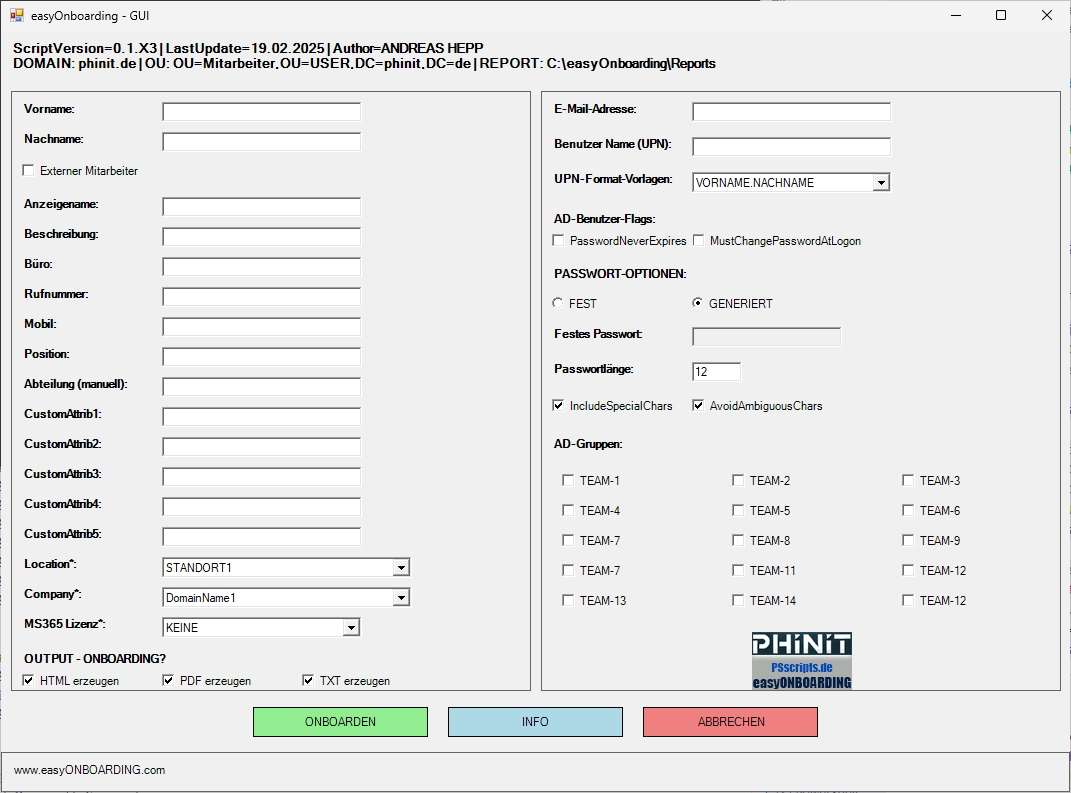The image size is (1071, 793).
Task: Click the easyOnboarding icon in the title bar
Action: (x=16, y=15)
